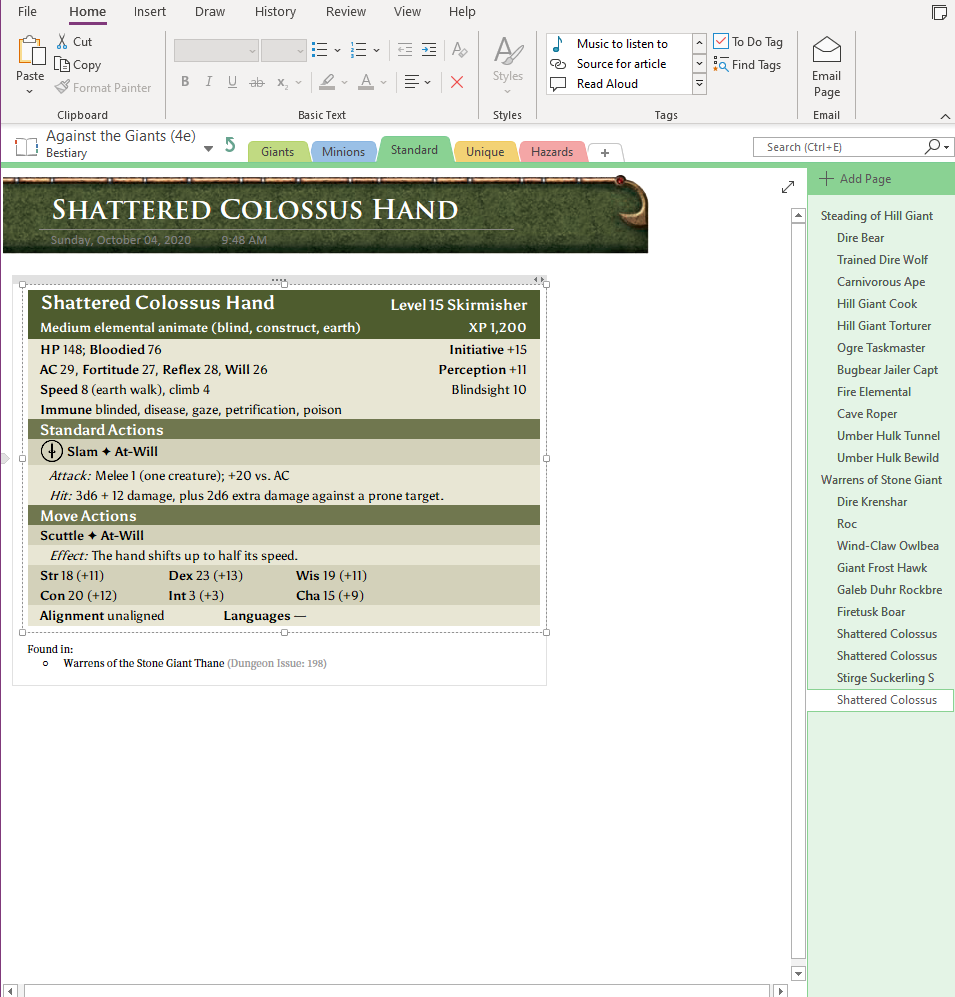Toggle strikethrough formatting
This screenshot has width=955, height=997.
tap(257, 82)
